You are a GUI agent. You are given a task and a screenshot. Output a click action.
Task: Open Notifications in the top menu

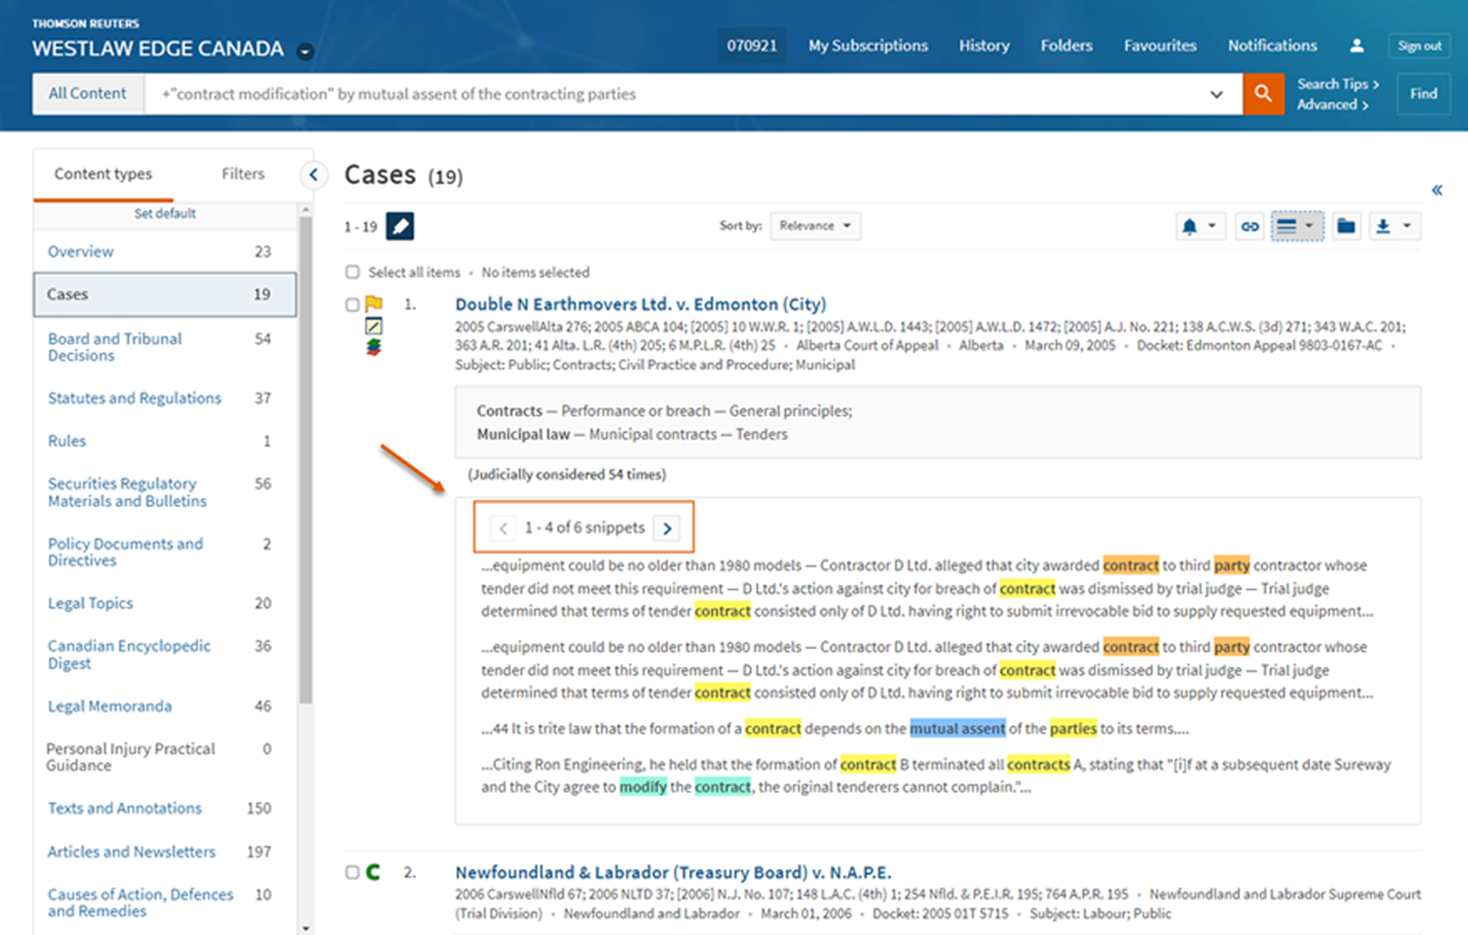1272,45
